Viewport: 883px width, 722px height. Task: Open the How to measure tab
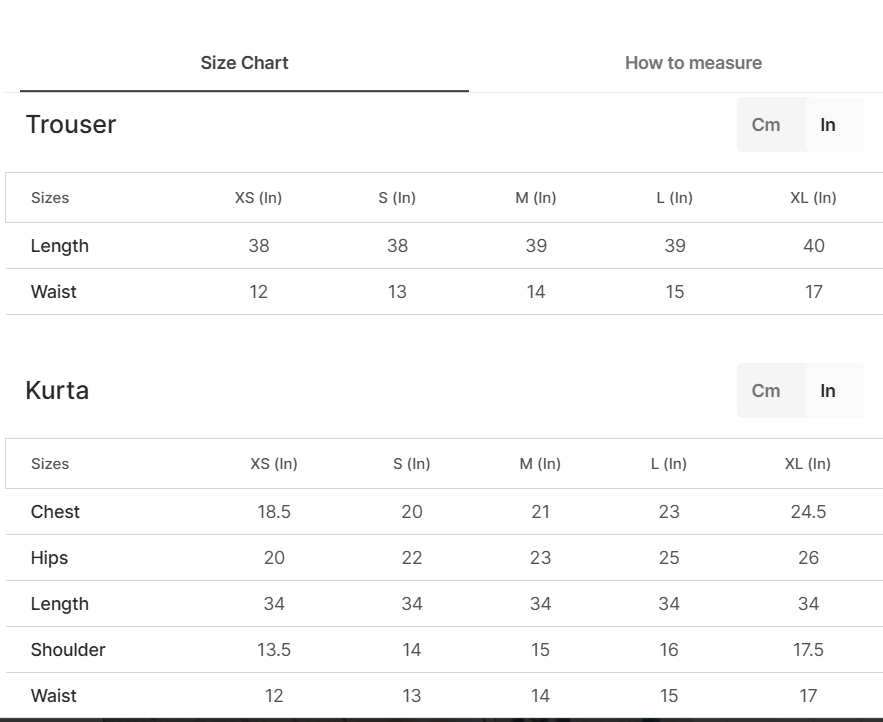693,63
